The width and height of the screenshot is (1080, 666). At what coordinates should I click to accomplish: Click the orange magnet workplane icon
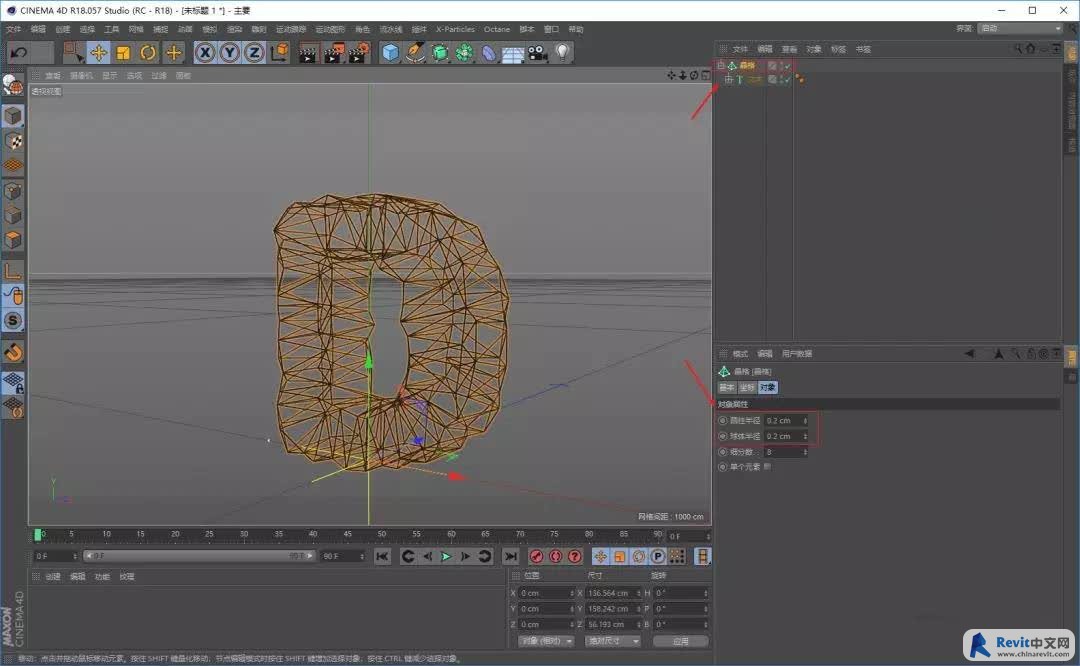[x=13, y=353]
